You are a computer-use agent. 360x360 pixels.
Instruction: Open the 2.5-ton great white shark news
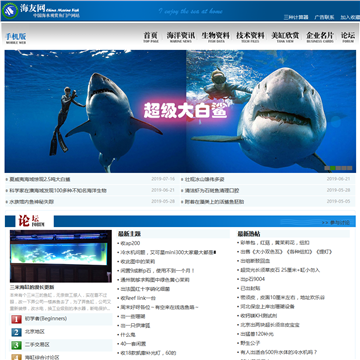tap(40, 179)
